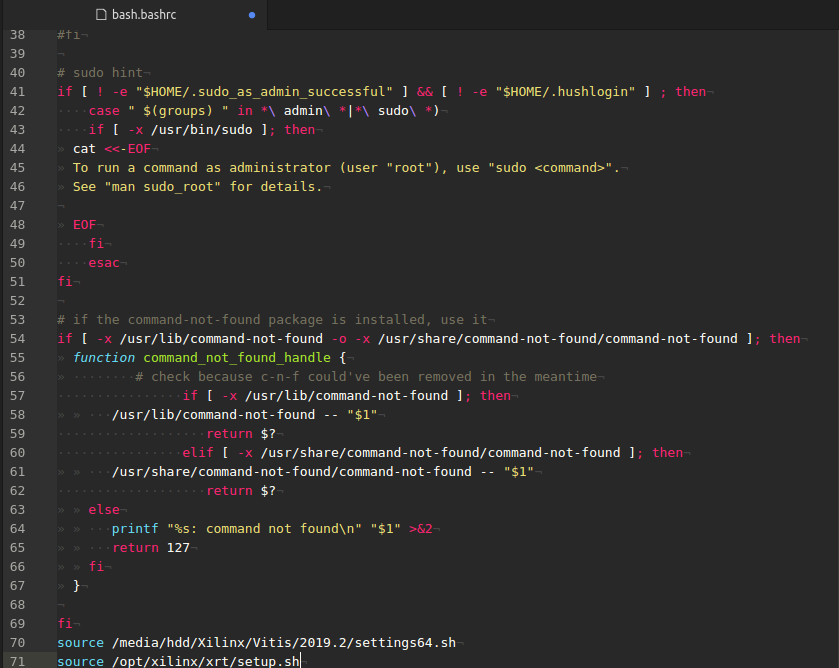Click the empty tab bar area right of bash.bashrc
The image size is (839, 668).
click(553, 14)
